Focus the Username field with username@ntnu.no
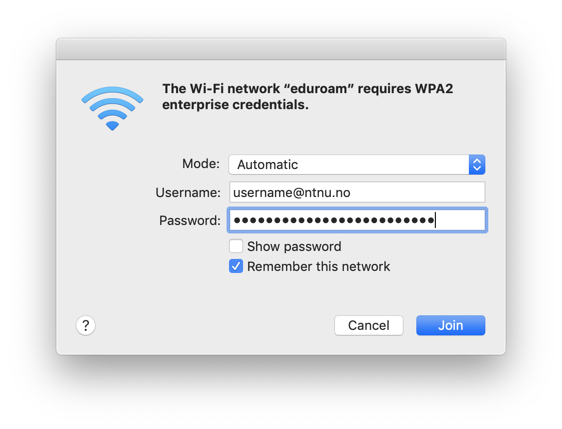 (357, 192)
